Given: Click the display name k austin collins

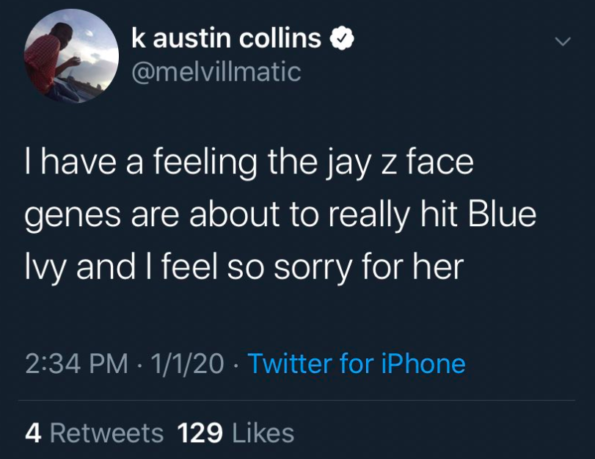Looking at the screenshot, I should tap(226, 38).
